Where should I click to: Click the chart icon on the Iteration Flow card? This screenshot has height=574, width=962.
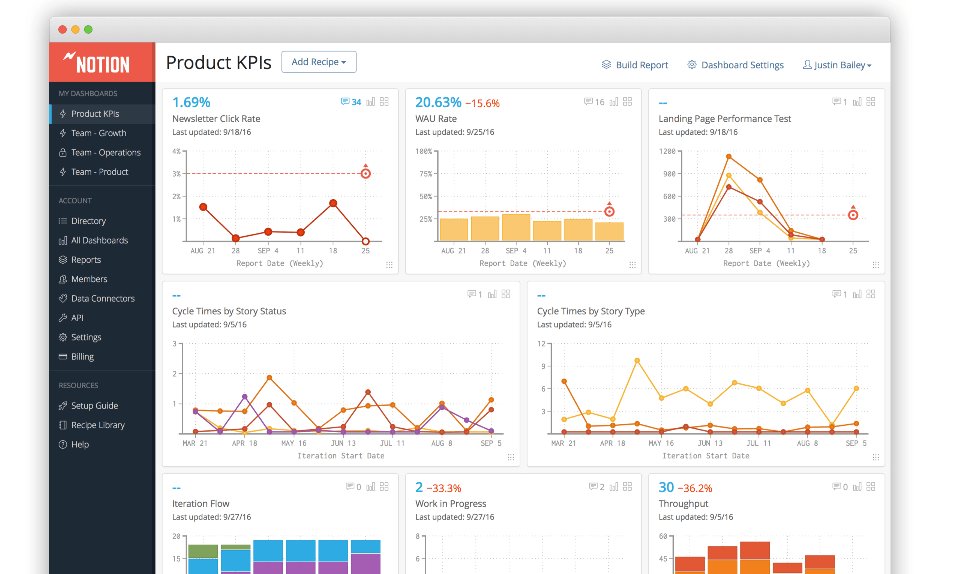371,487
